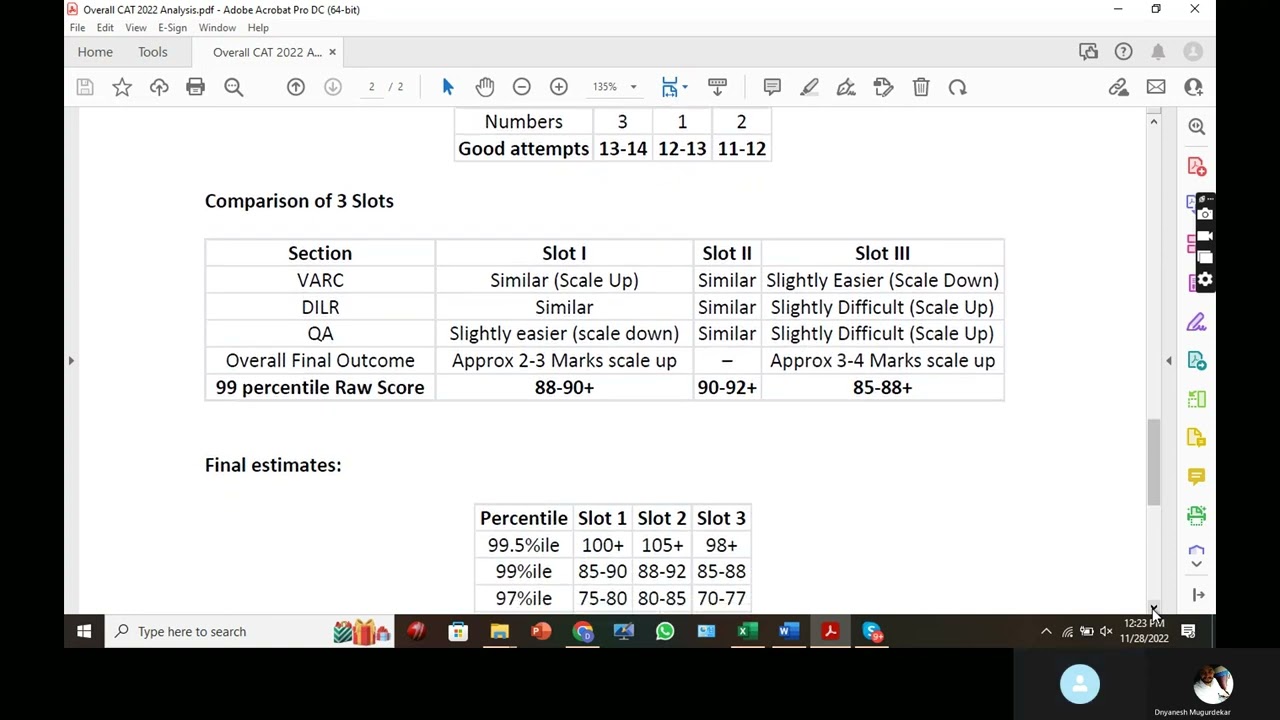Collapse the right tools pane arrow

point(1169,360)
